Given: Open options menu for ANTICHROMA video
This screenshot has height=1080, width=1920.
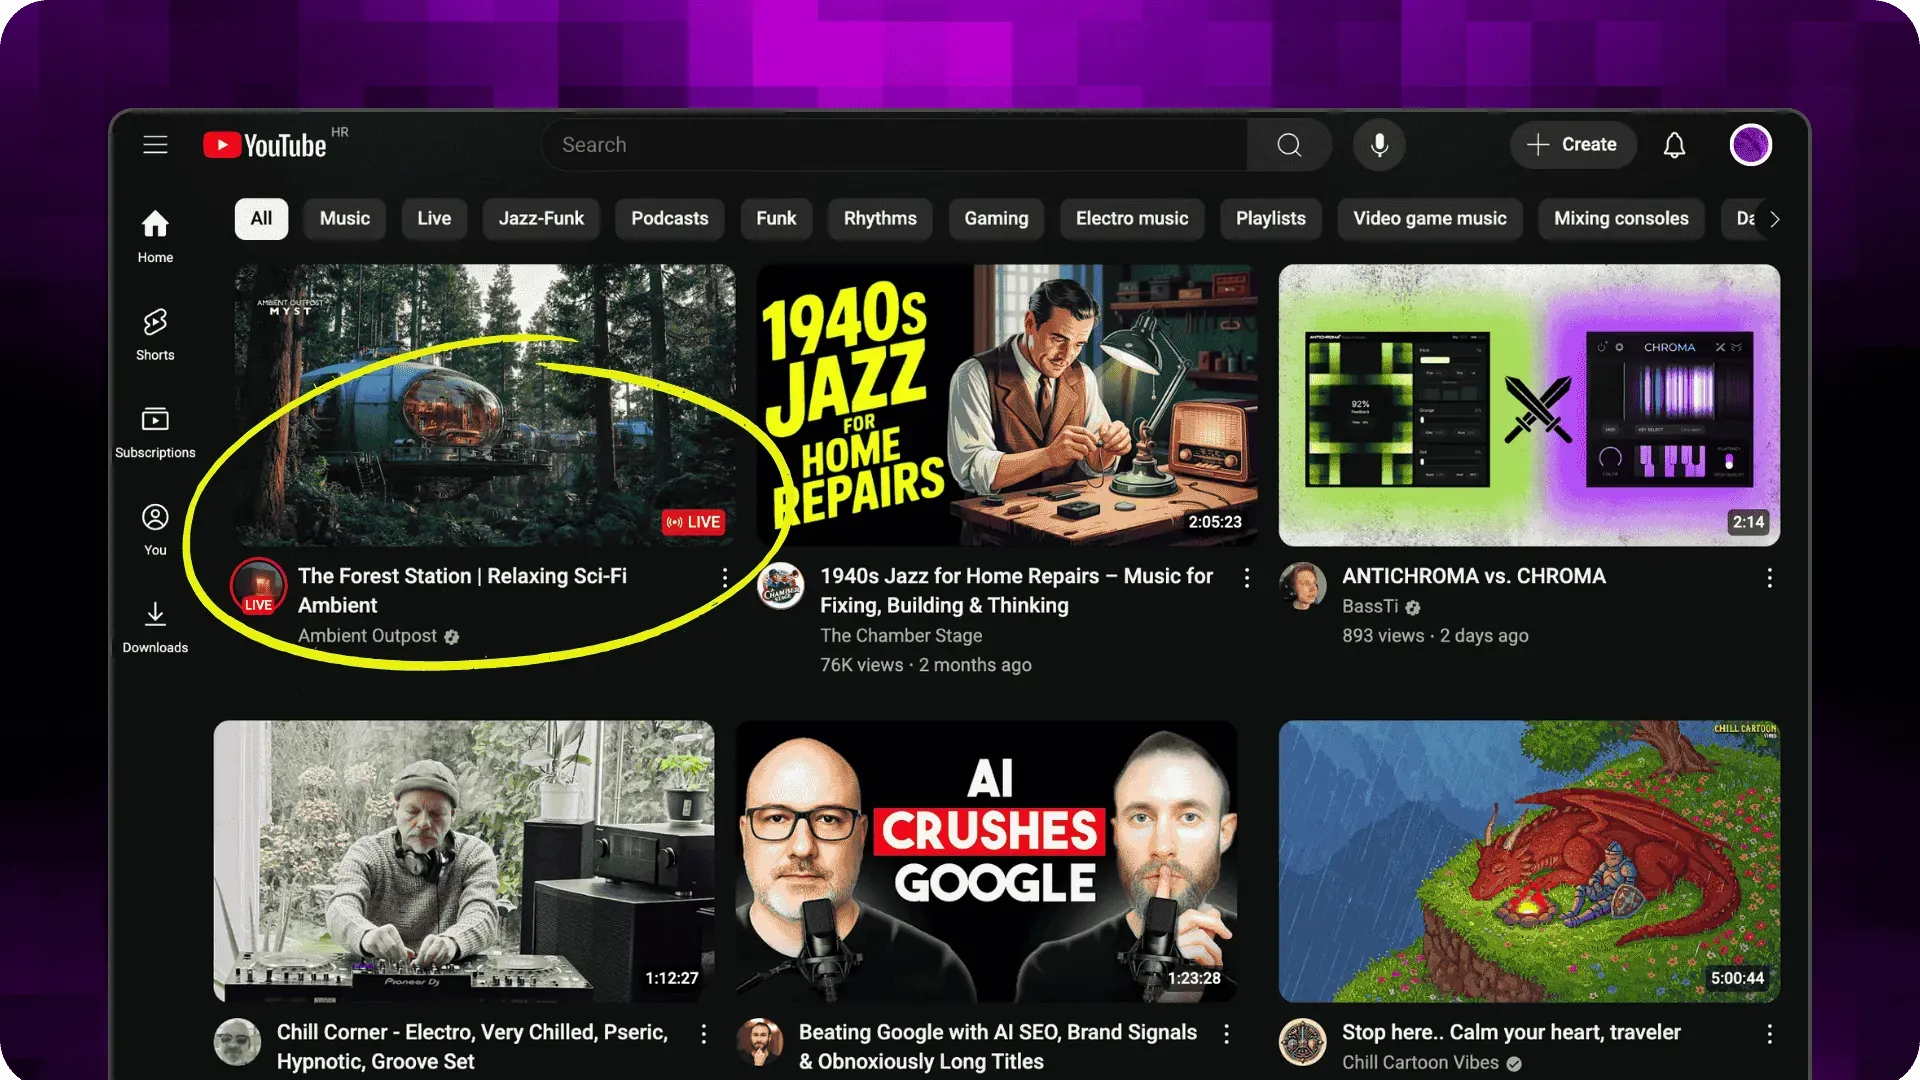Looking at the screenshot, I should pyautogui.click(x=1769, y=577).
